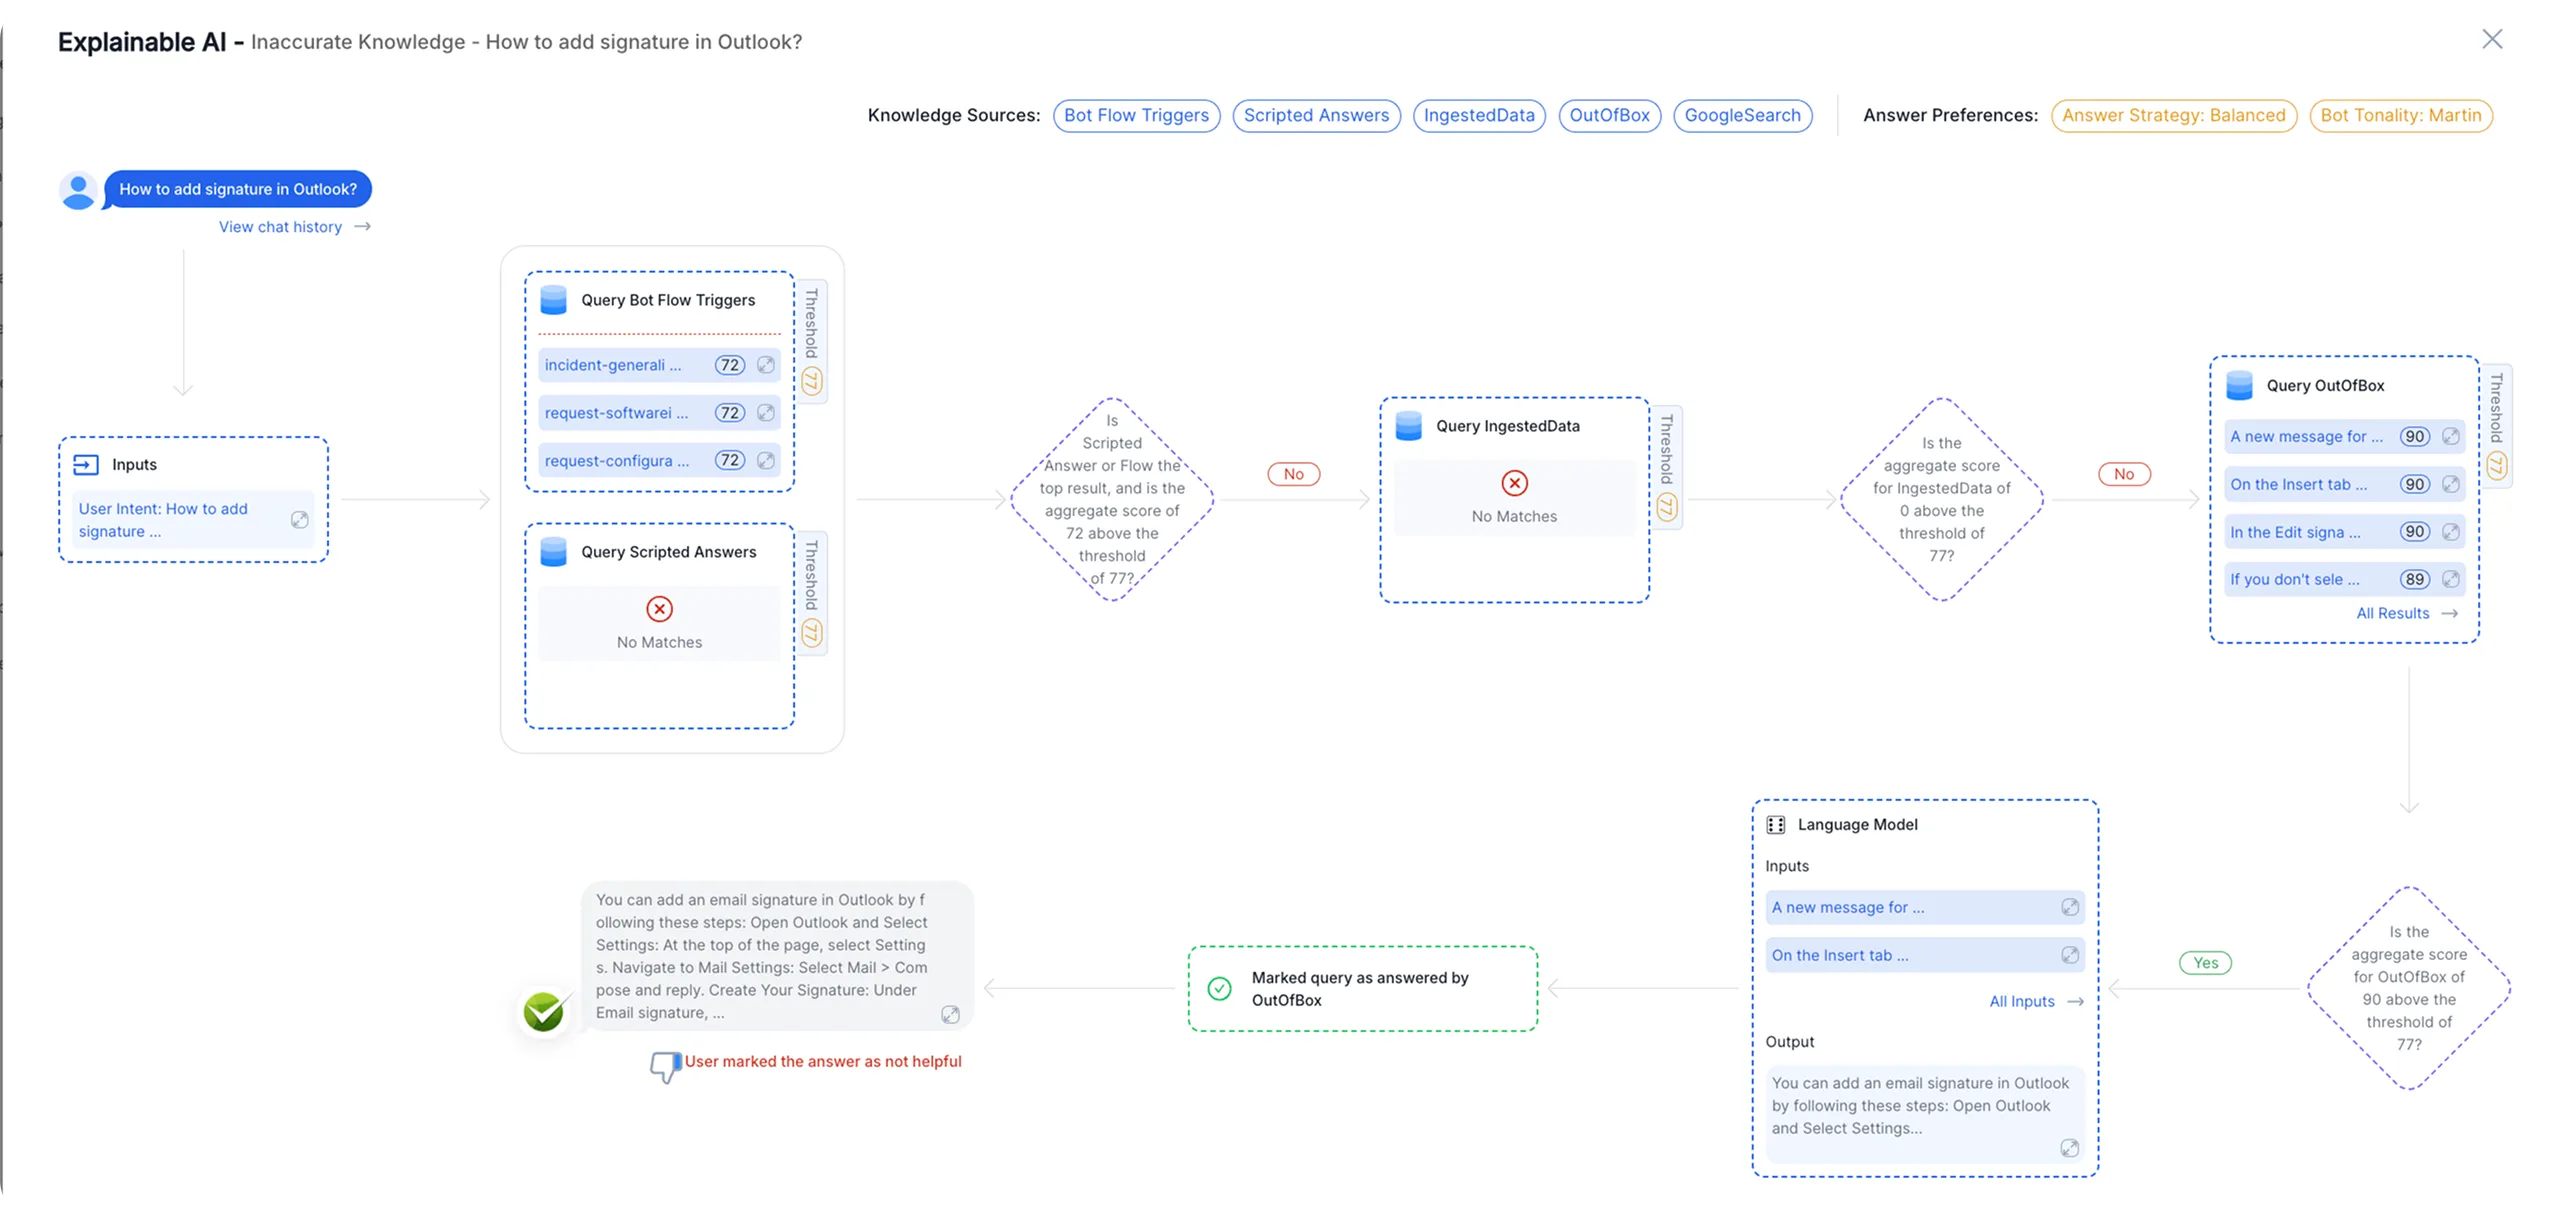Open Bot Tonality: Martin preference
The image size is (2560, 1220).
[2400, 116]
